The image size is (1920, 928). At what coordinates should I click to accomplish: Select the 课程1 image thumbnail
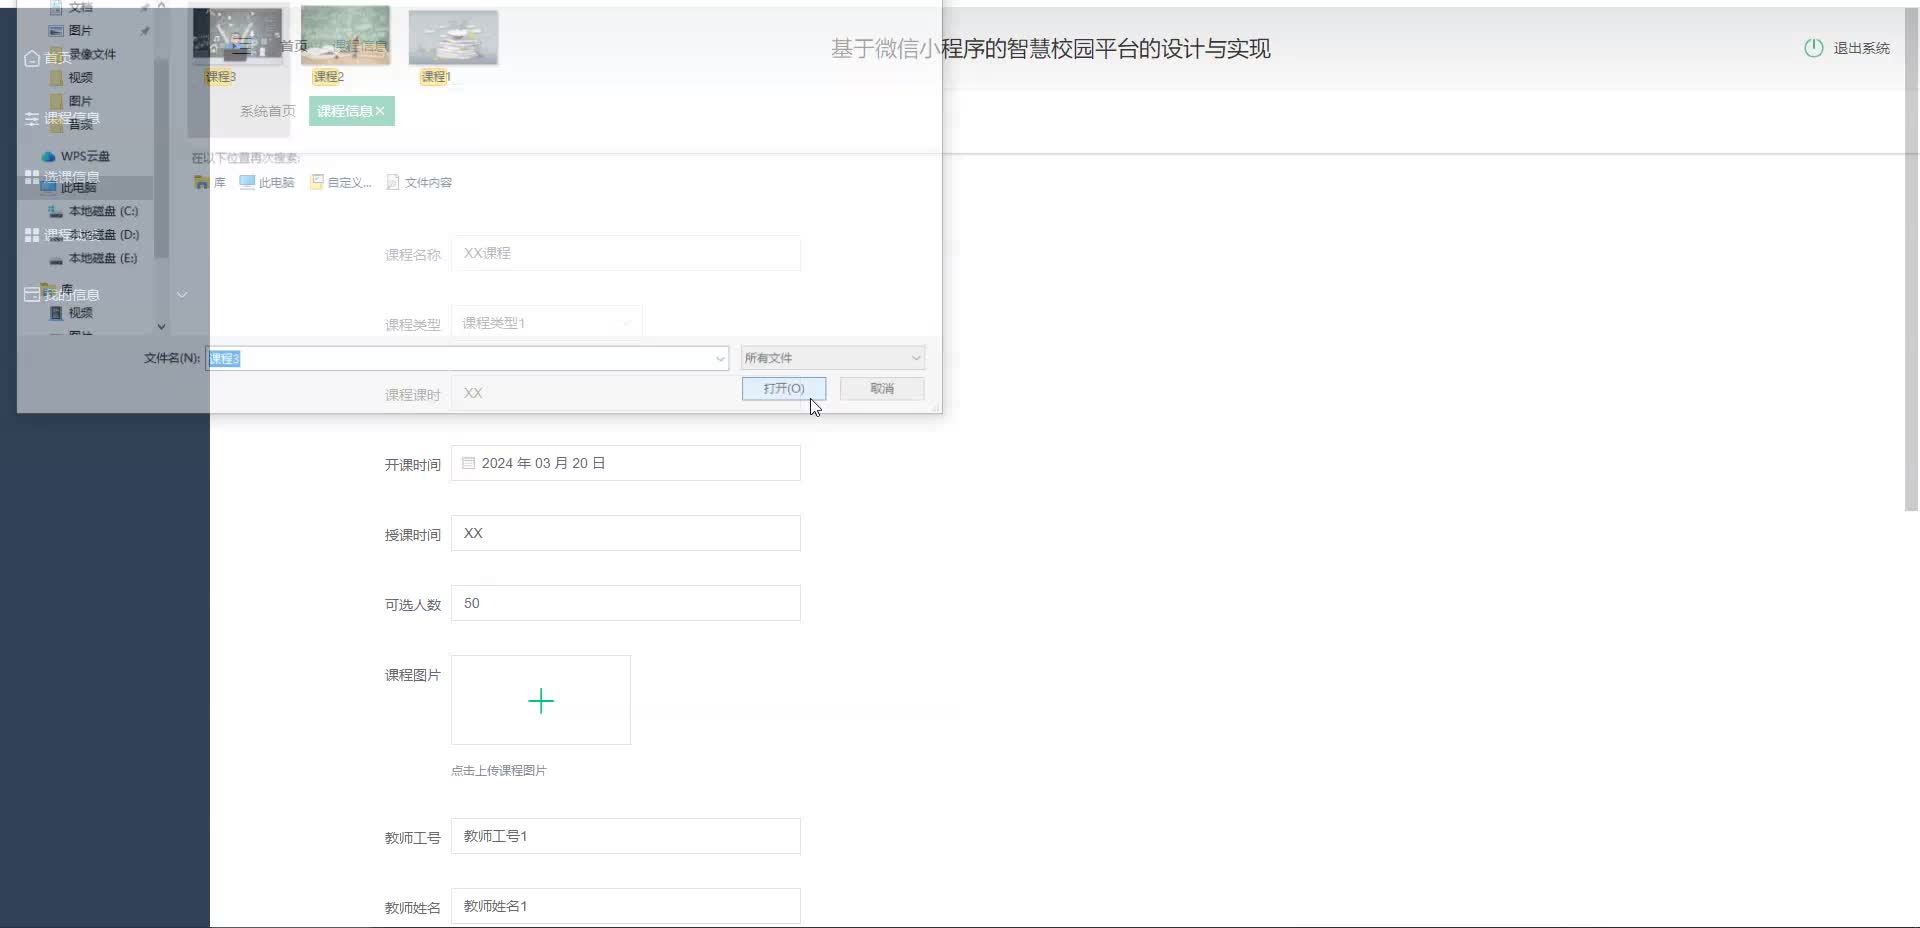click(453, 38)
